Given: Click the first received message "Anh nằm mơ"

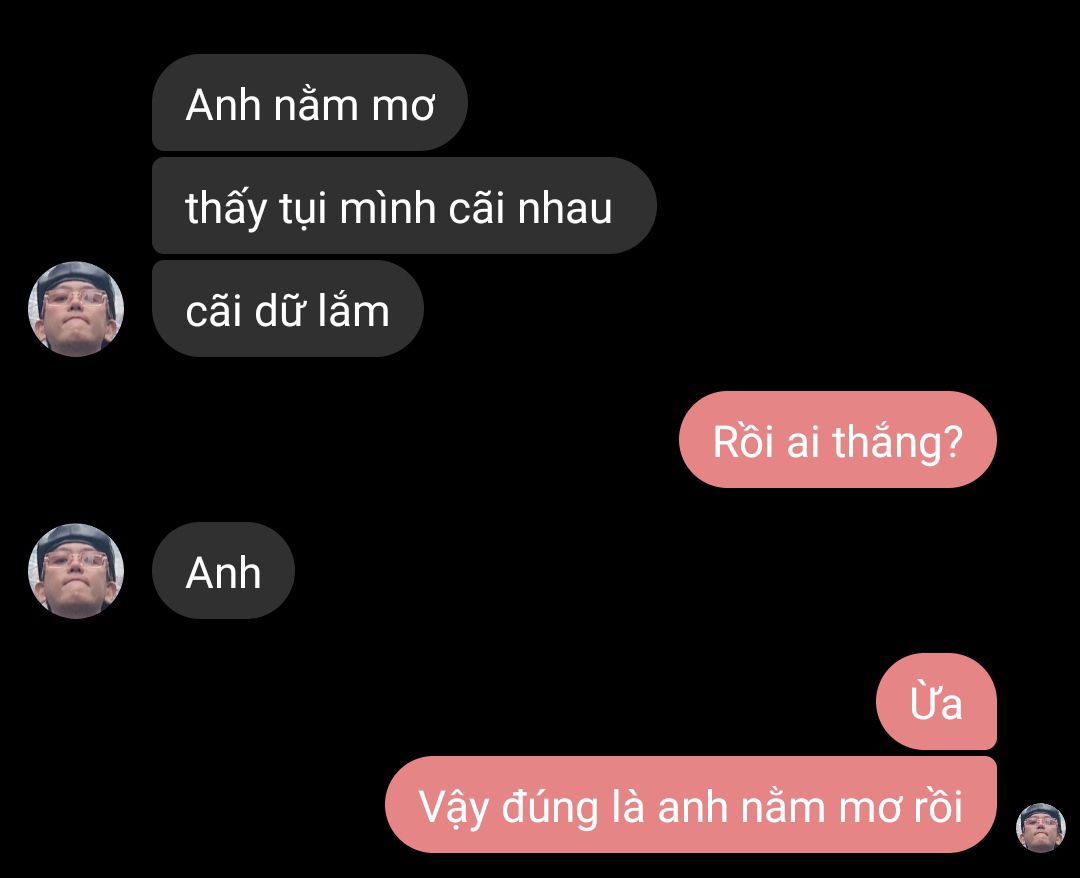Looking at the screenshot, I should [310, 103].
